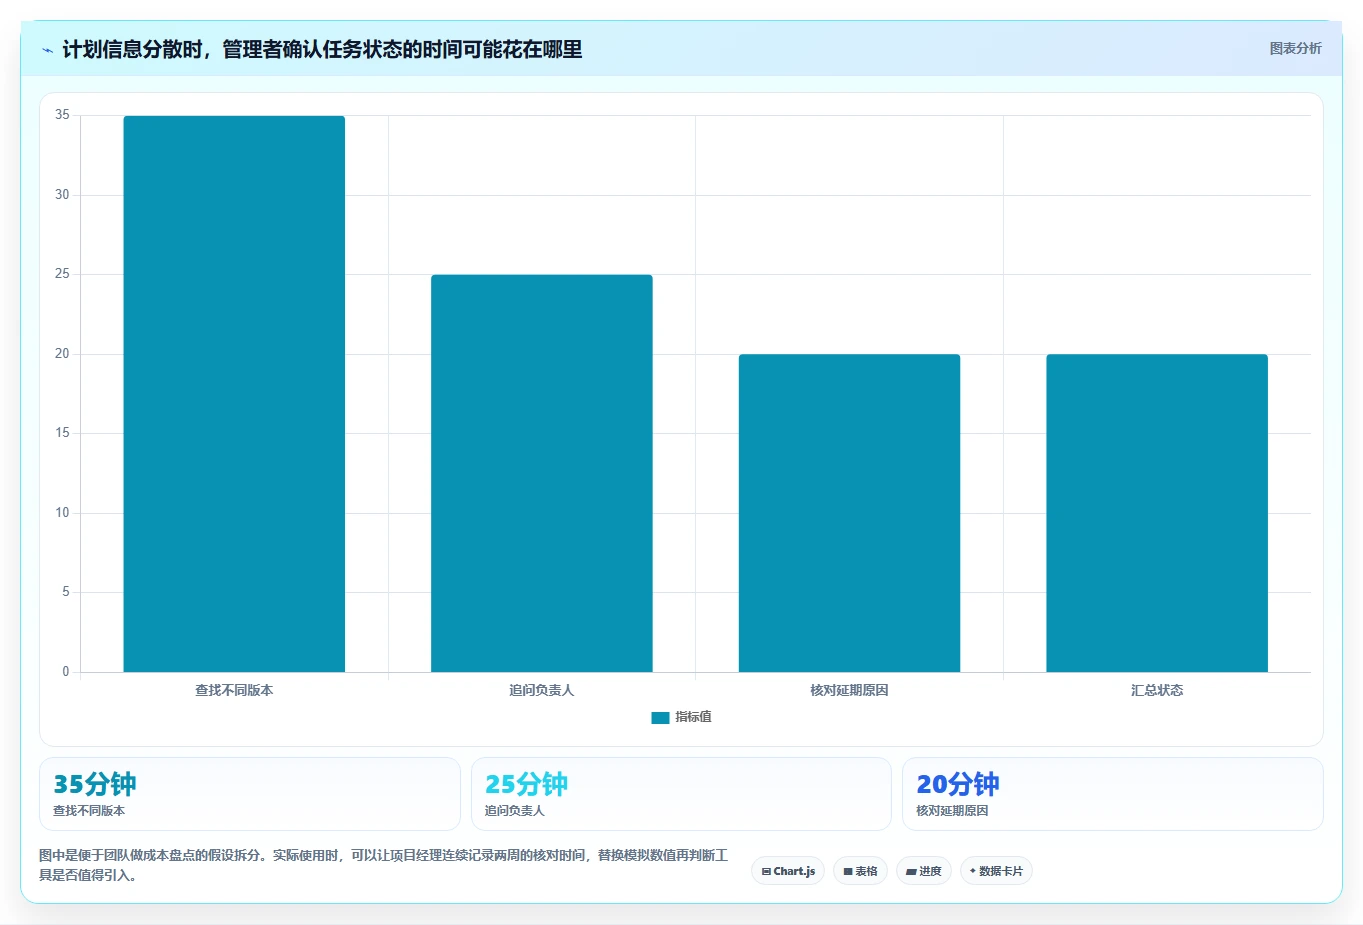Click the 图表分析 label in header
Viewport: 1363px width, 925px height.
coord(1295,48)
